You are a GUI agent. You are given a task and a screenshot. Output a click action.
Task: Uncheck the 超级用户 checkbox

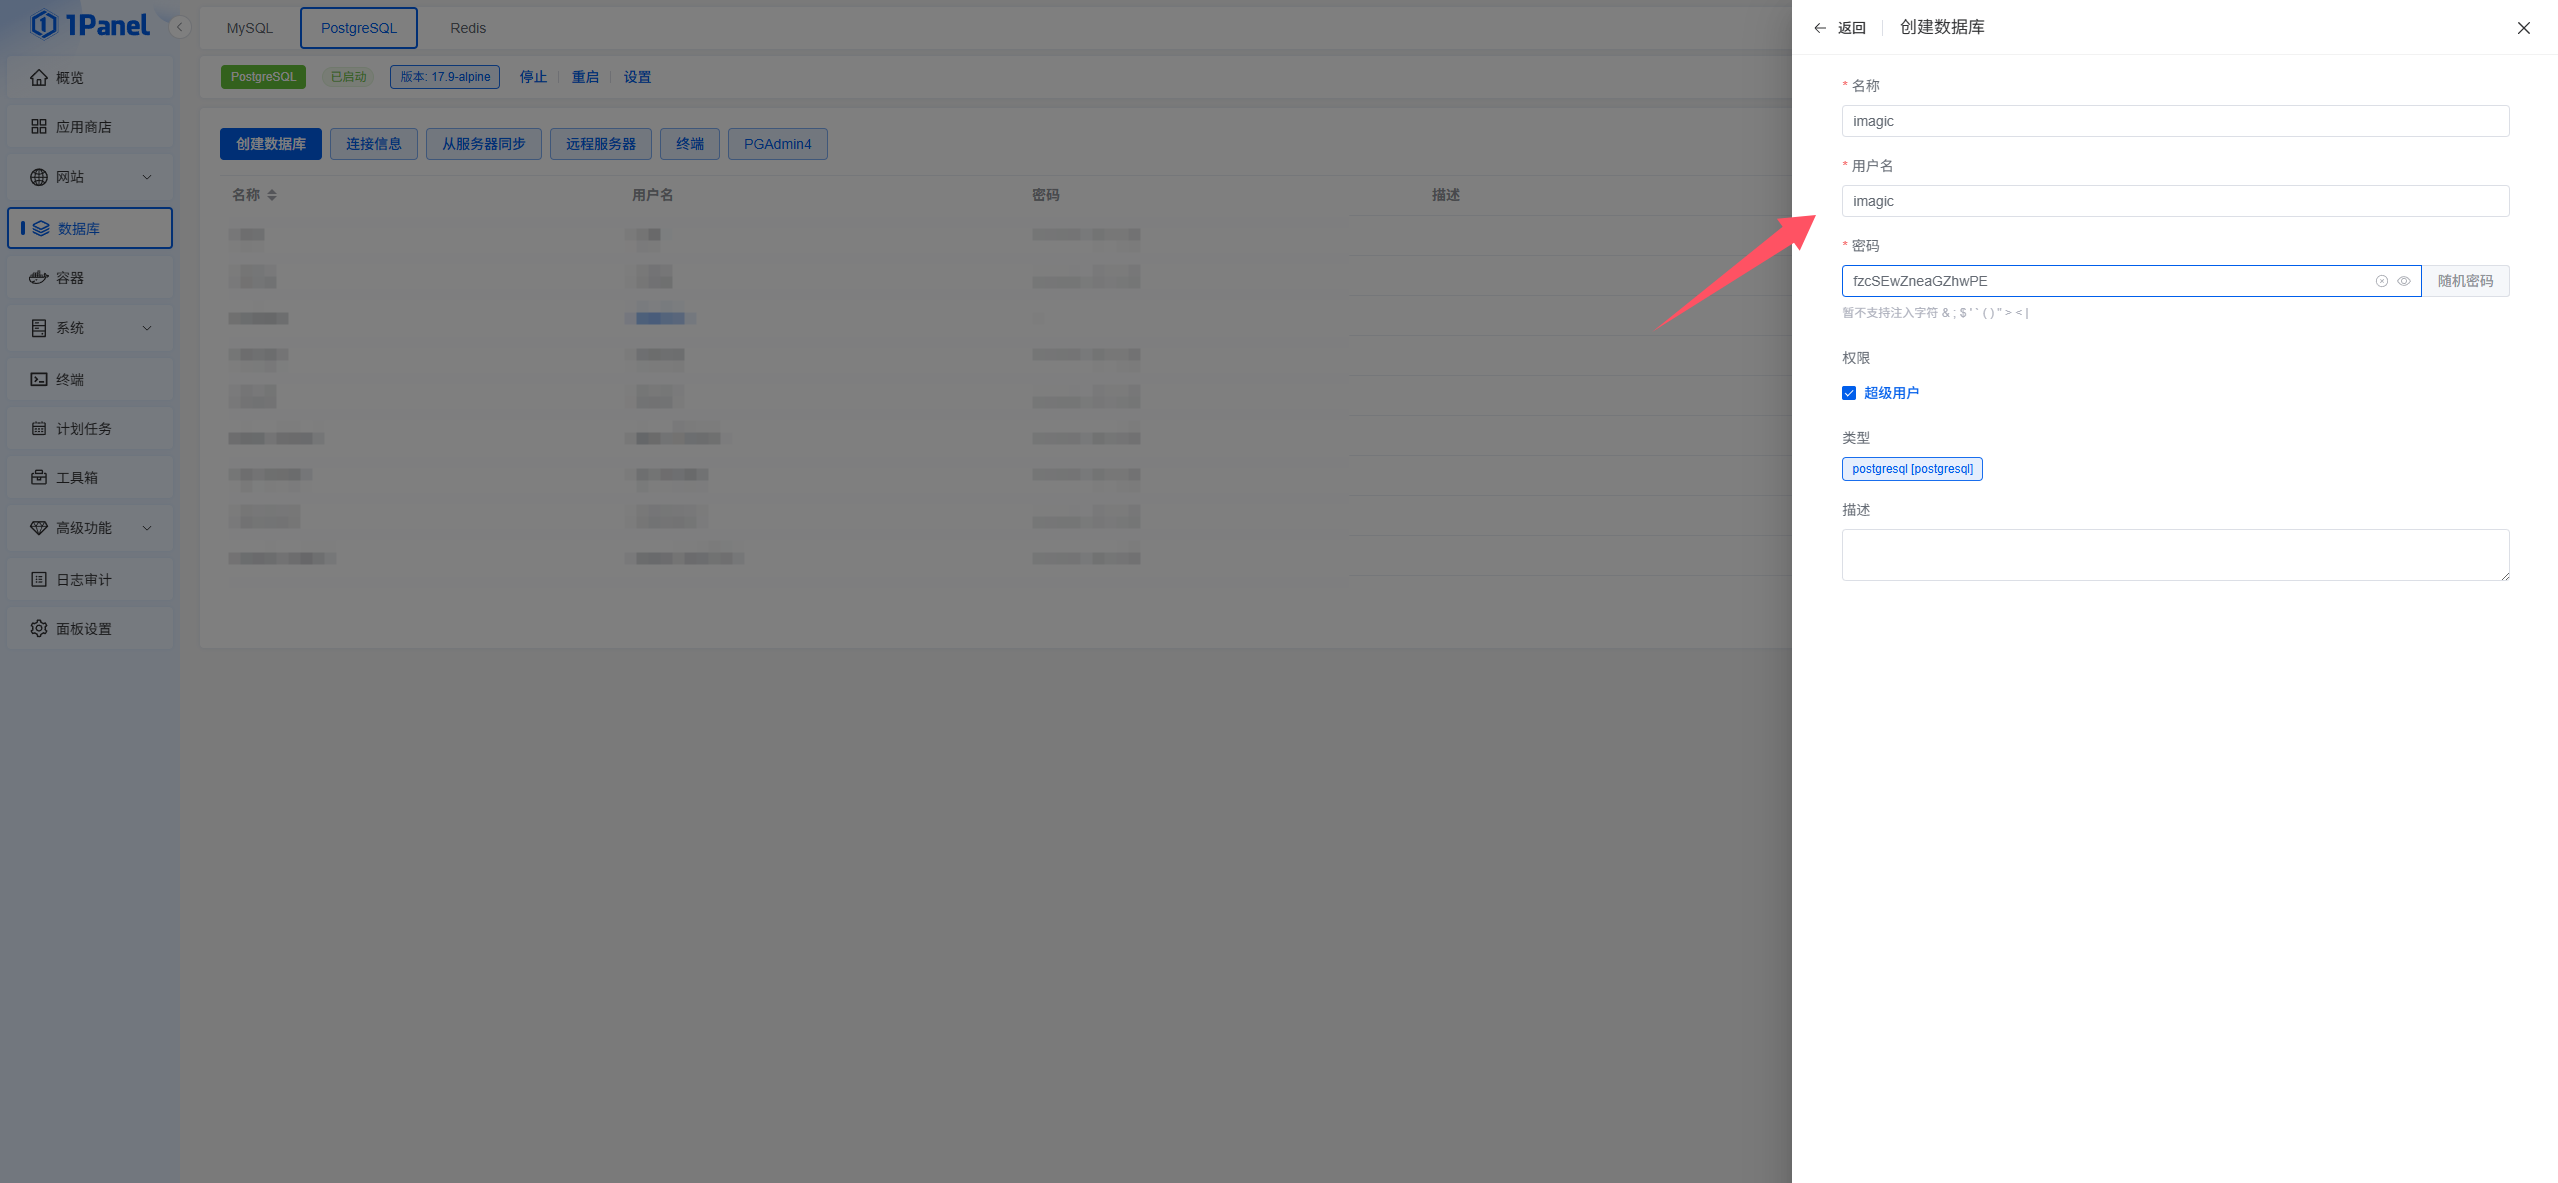click(x=1849, y=393)
